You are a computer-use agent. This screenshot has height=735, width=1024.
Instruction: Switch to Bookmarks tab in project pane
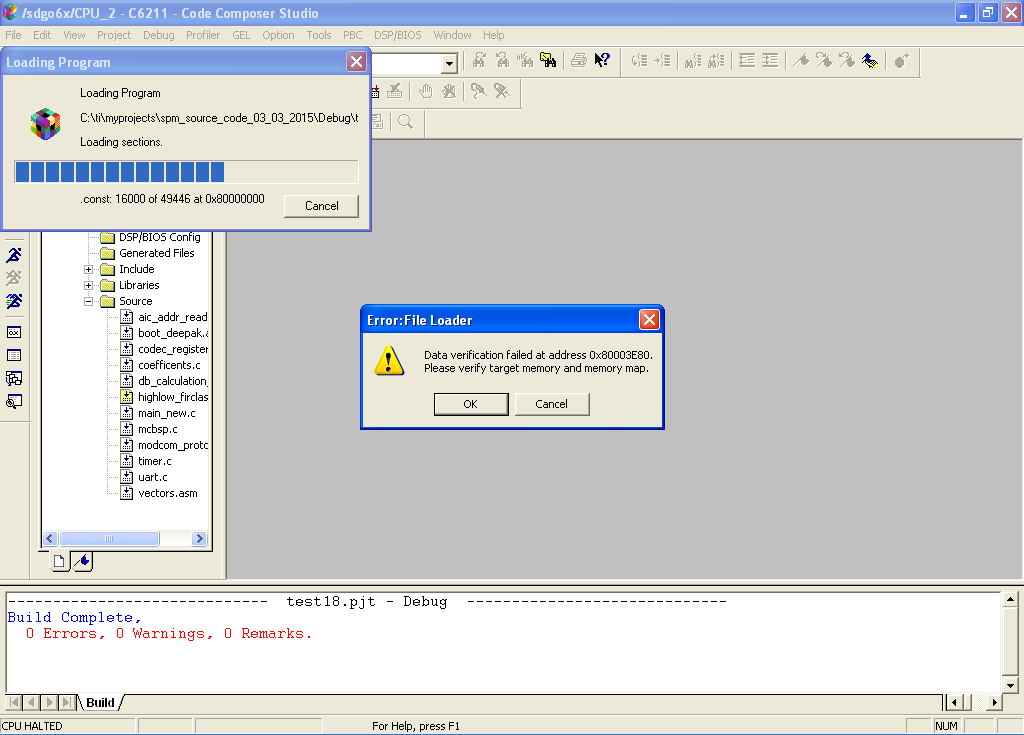pyautogui.click(x=82, y=561)
